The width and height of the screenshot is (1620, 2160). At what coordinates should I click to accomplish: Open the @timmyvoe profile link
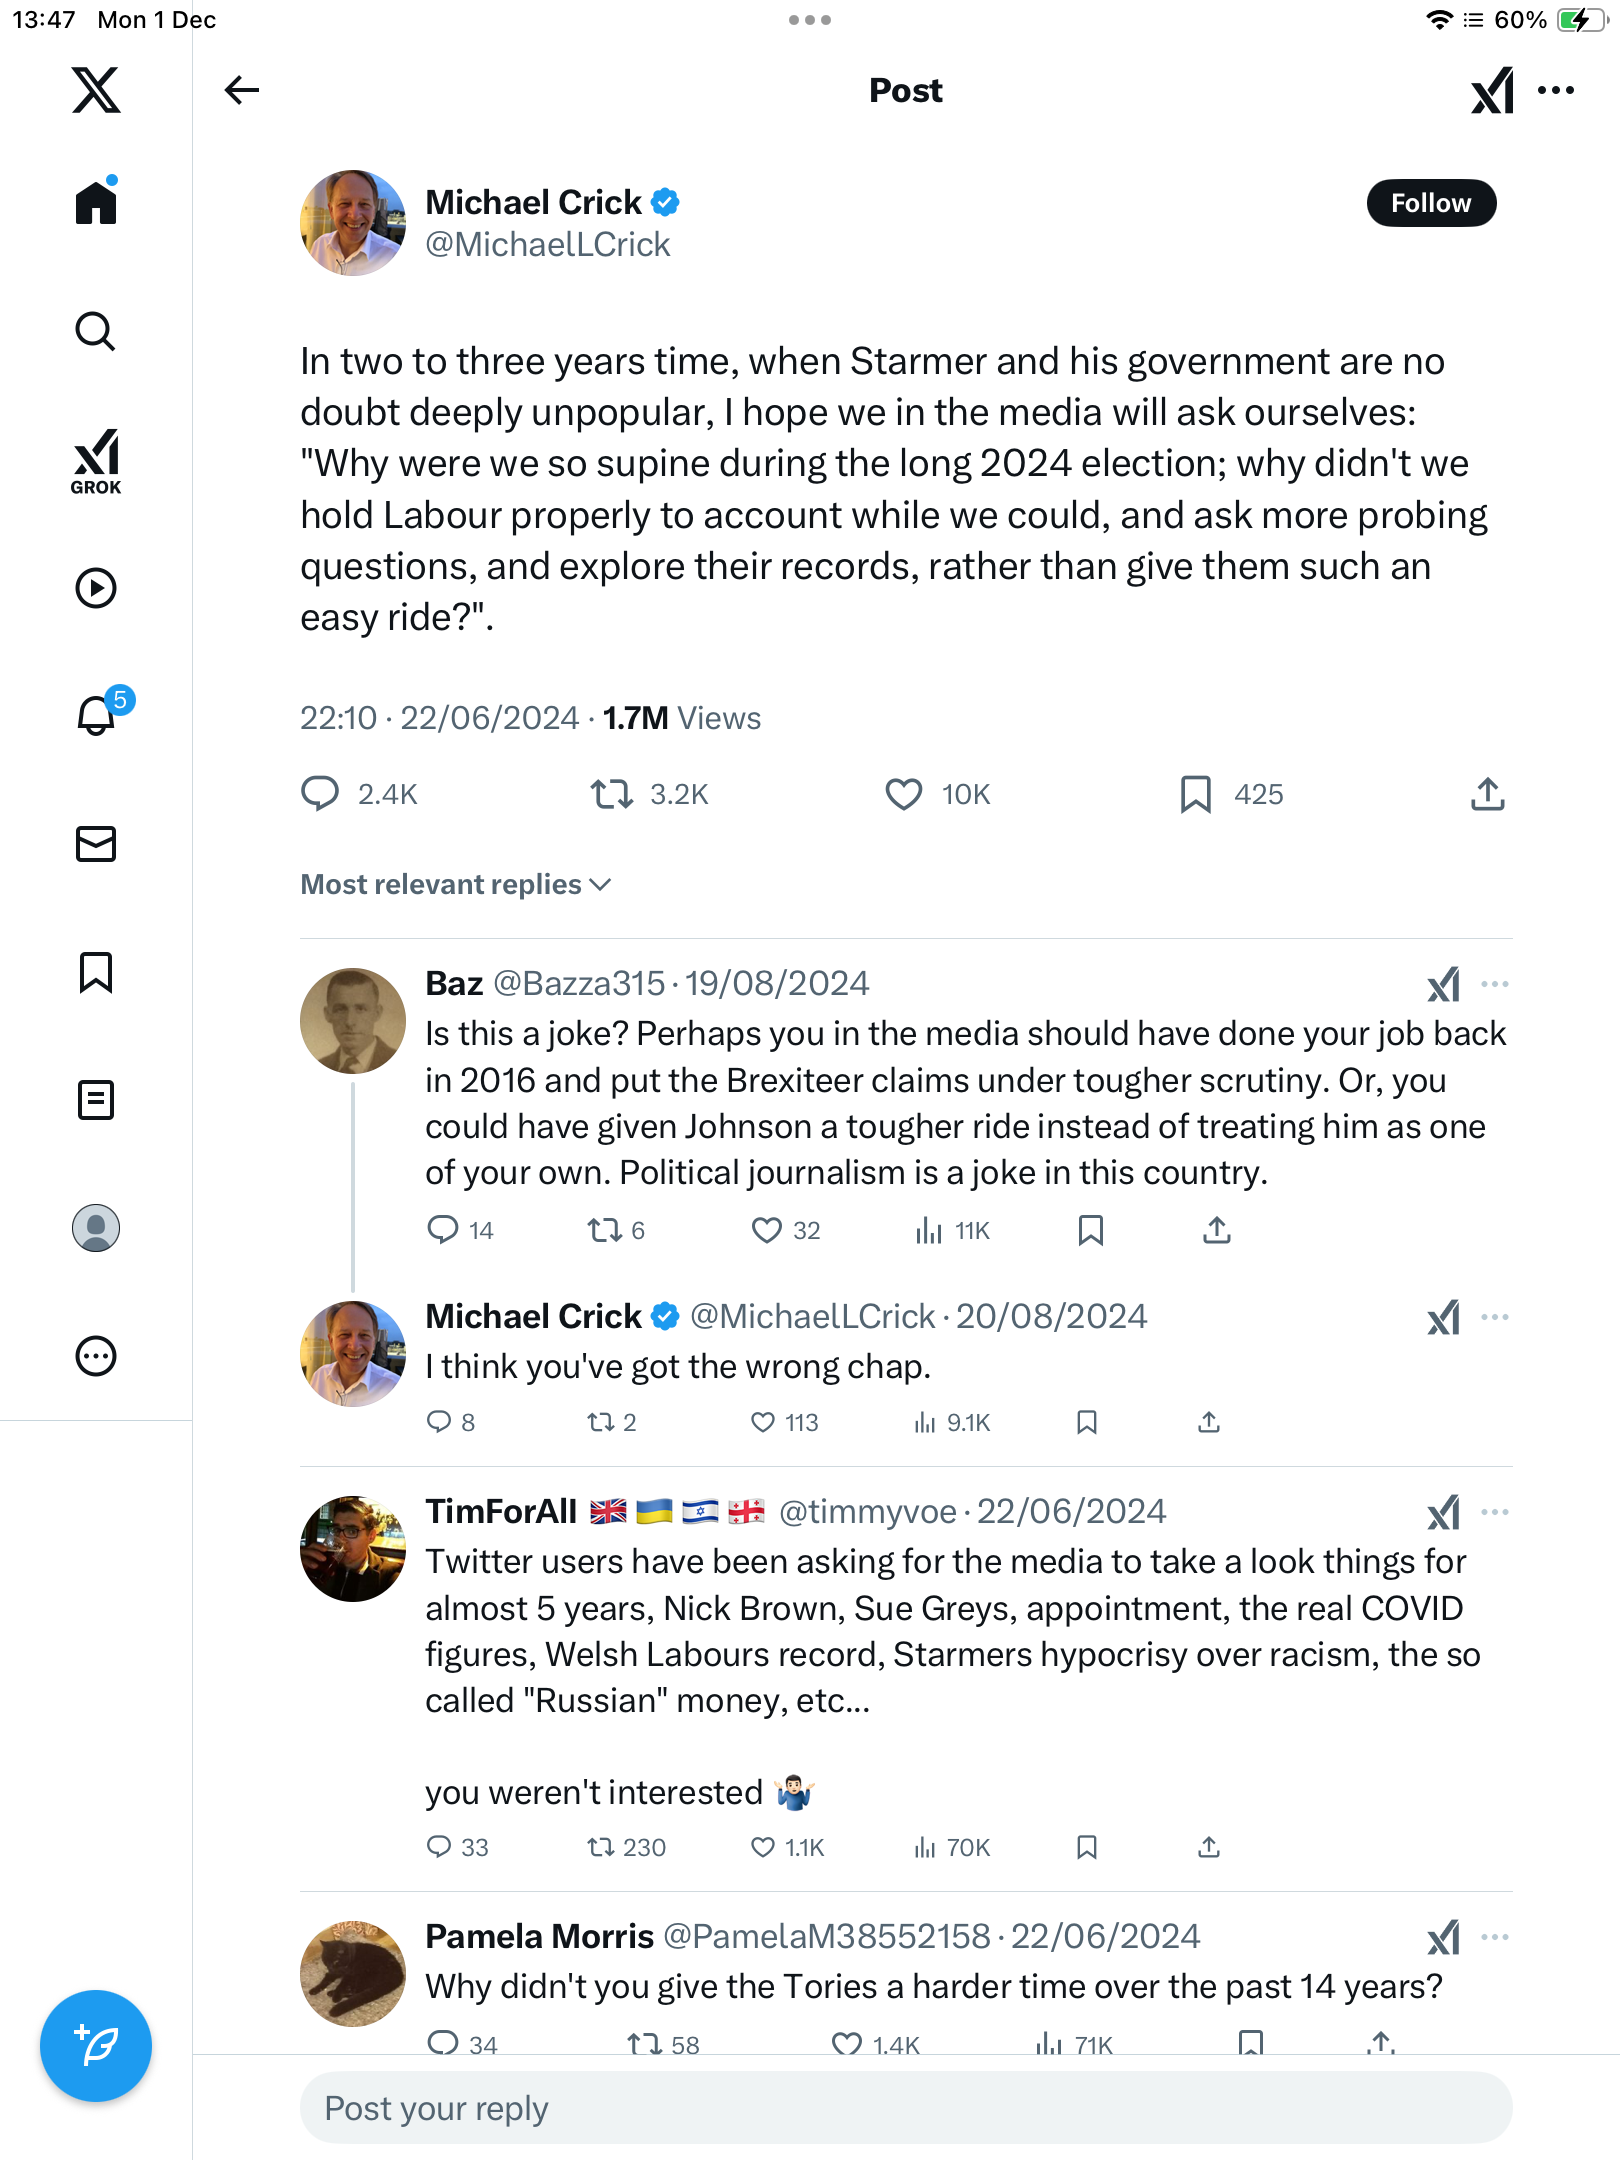pos(867,1511)
